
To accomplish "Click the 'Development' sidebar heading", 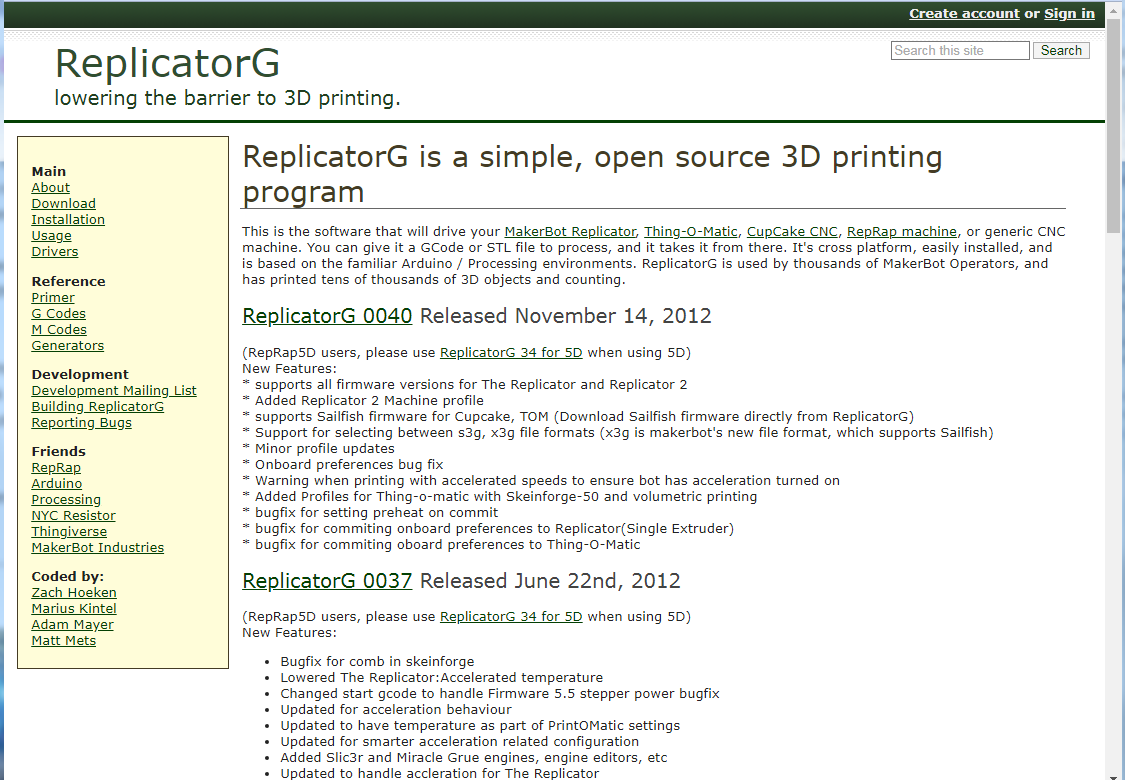I will point(80,375).
